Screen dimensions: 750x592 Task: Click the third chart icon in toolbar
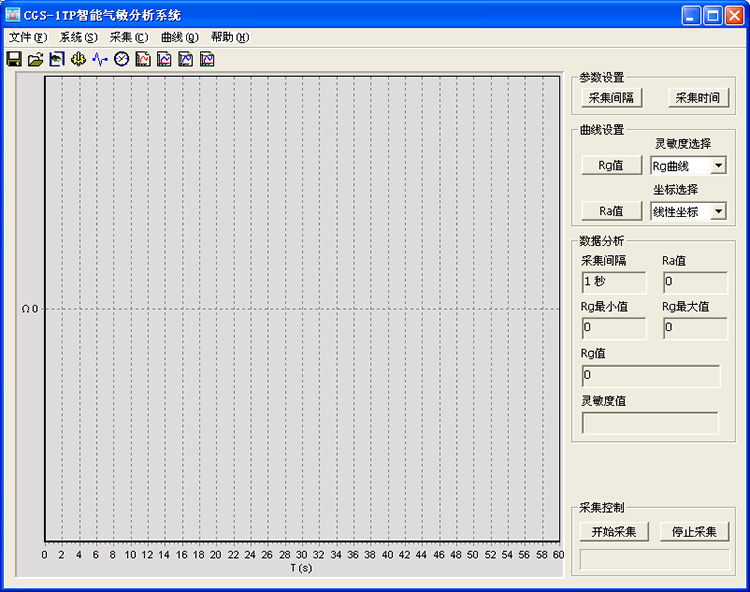pyautogui.click(x=186, y=59)
